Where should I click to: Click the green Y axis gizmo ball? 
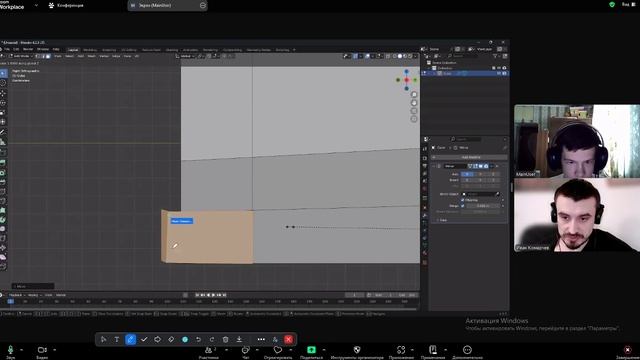tap(415, 80)
